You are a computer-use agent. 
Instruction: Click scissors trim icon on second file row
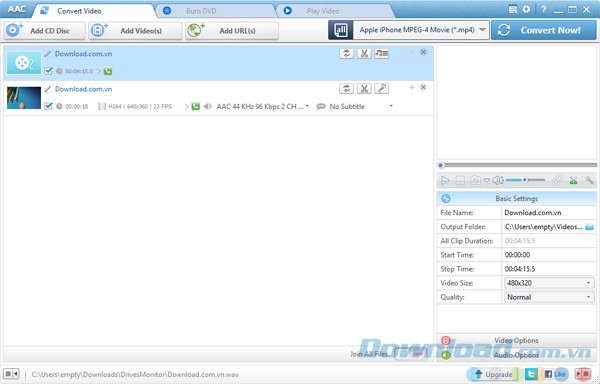click(x=364, y=88)
